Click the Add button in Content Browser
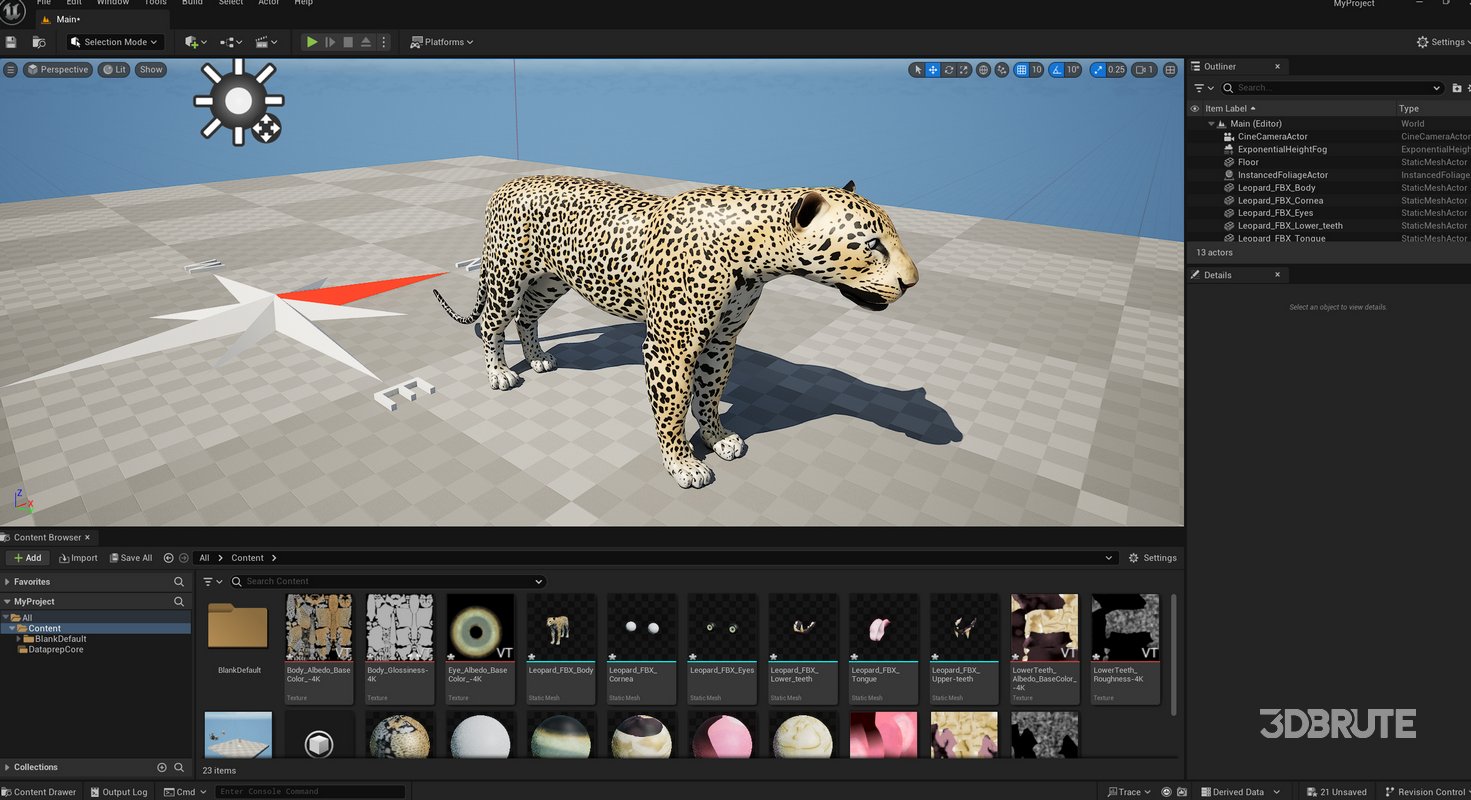 point(26,557)
